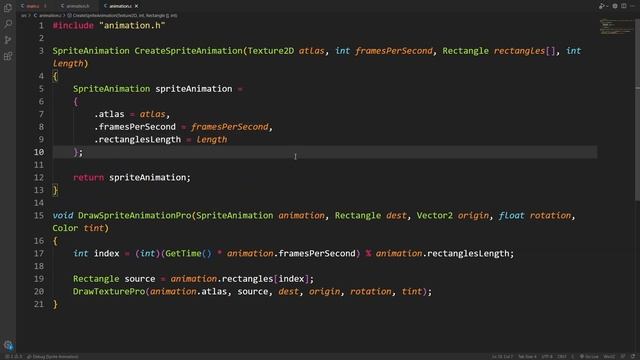Click the Go Live button in status bar
This screenshot has width=640, height=360.
pyautogui.click(x=589, y=357)
